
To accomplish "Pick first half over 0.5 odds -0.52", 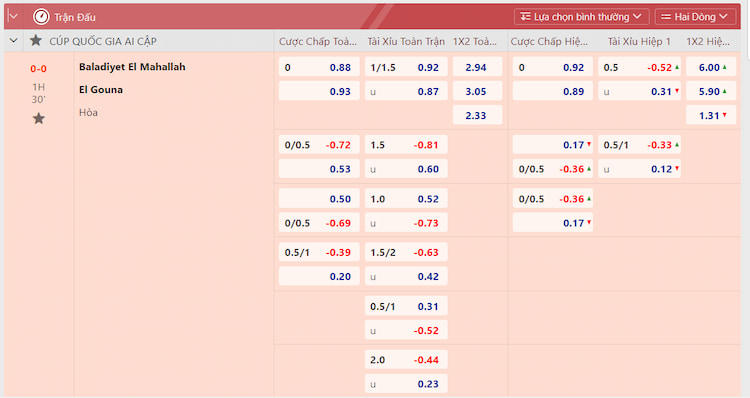I will pos(640,67).
